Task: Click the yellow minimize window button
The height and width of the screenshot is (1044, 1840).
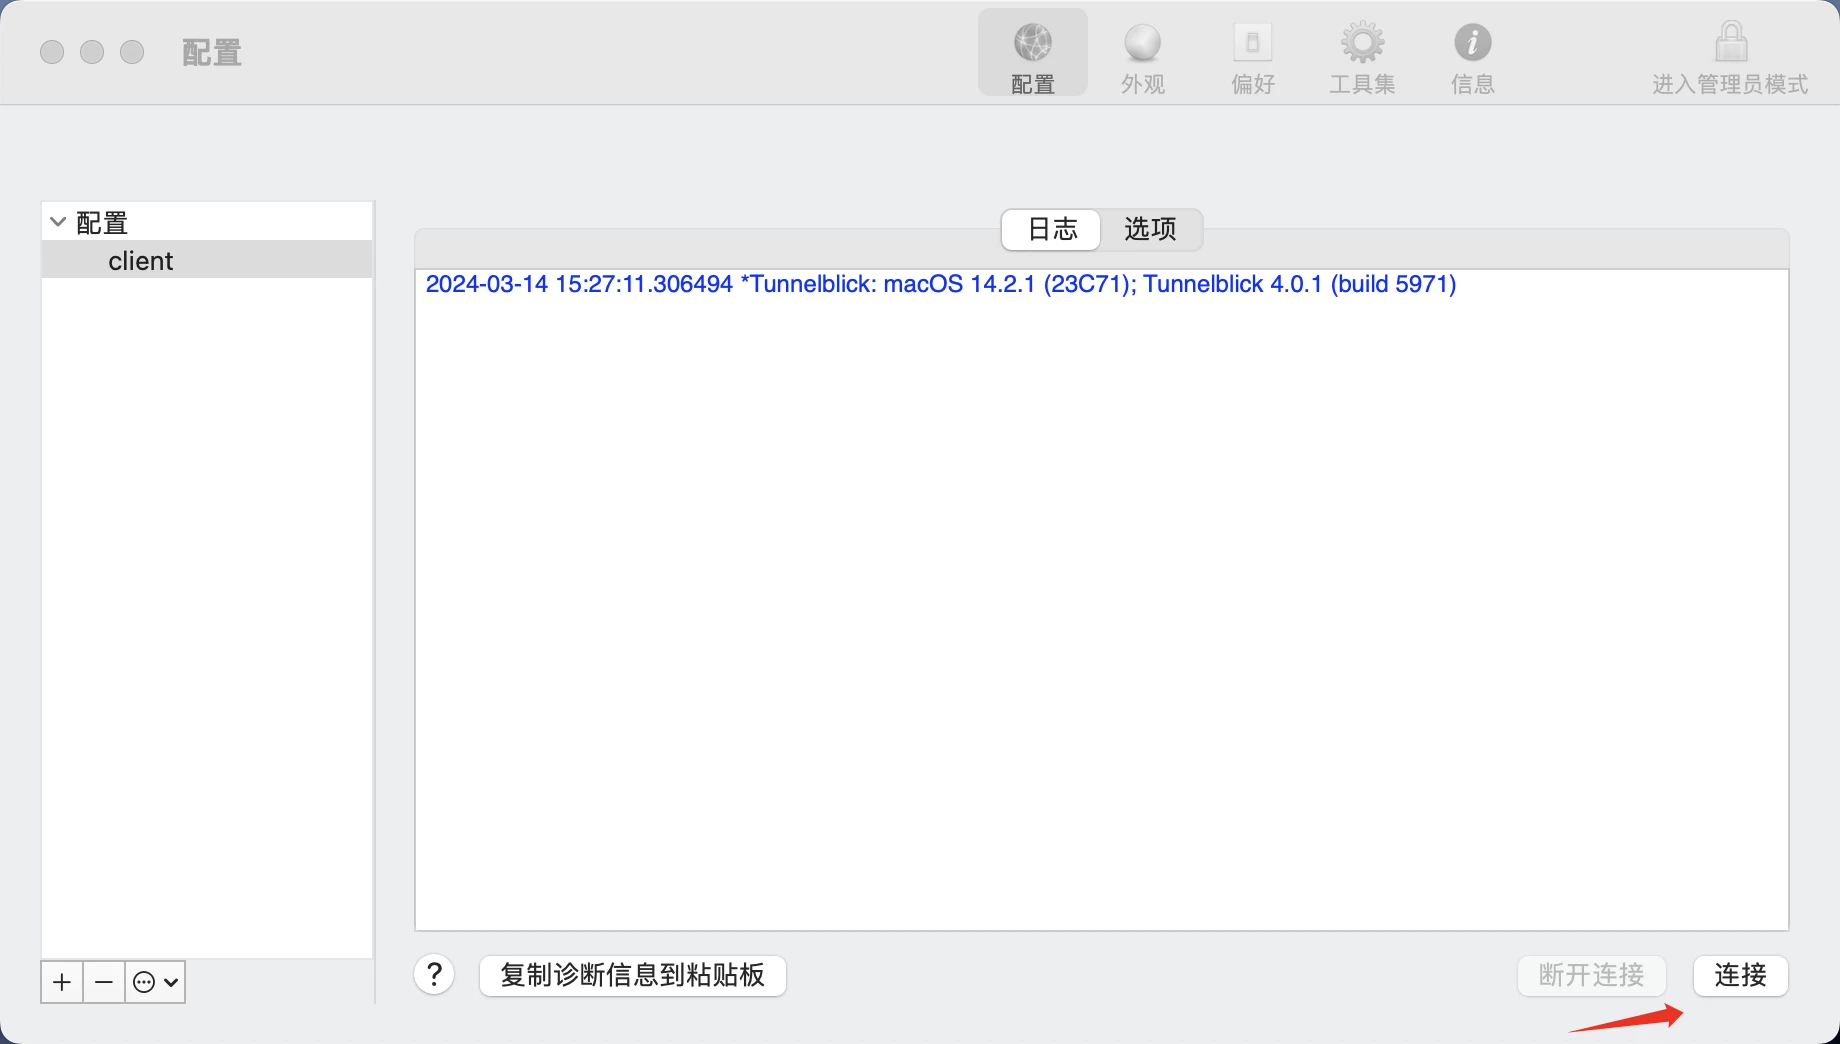Action: tap(92, 52)
